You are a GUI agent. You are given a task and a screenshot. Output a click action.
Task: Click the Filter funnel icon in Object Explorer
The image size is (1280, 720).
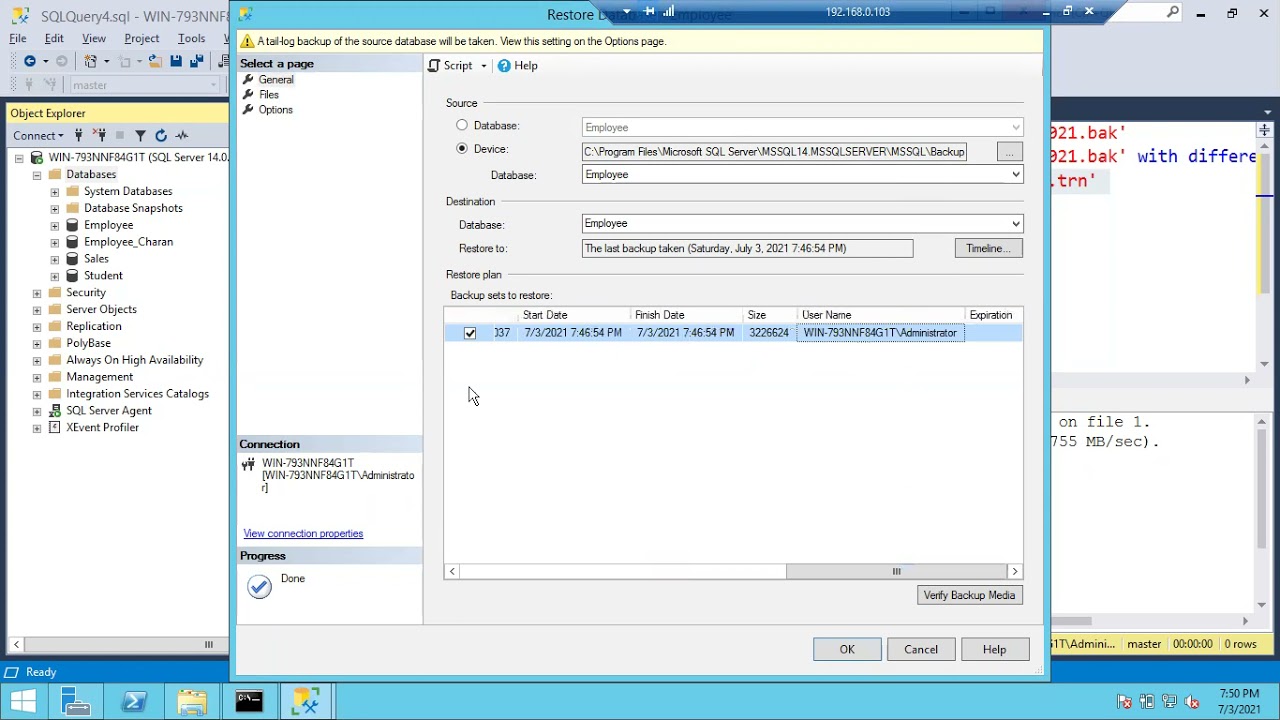coord(140,135)
